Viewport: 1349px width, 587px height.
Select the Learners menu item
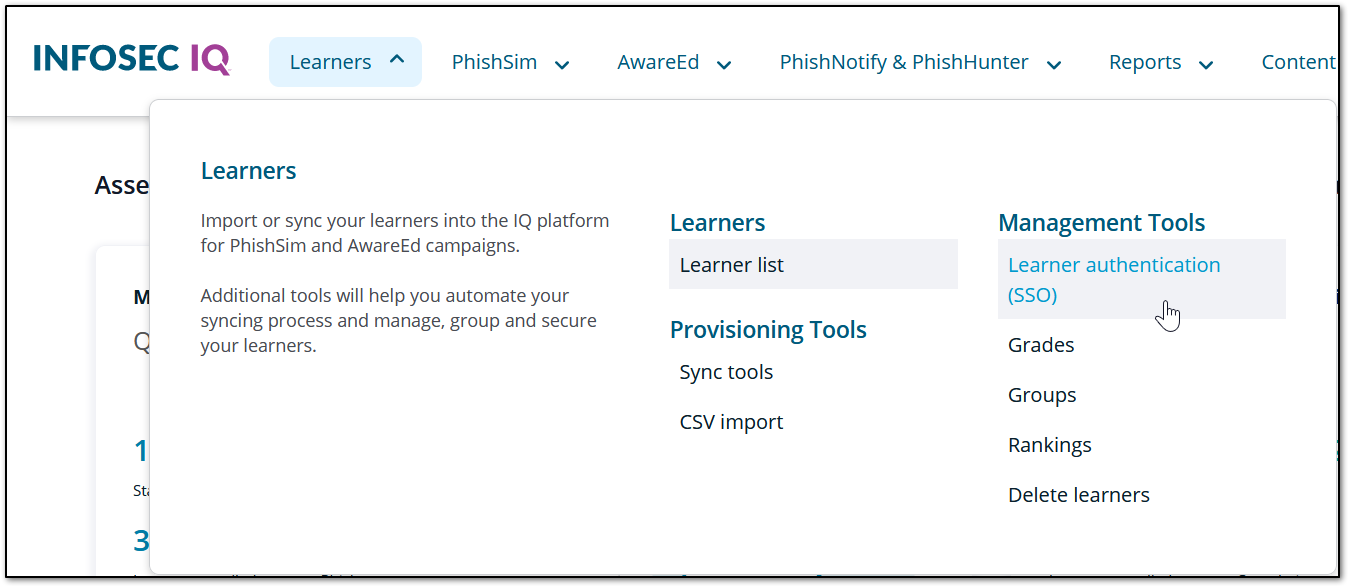tap(330, 61)
